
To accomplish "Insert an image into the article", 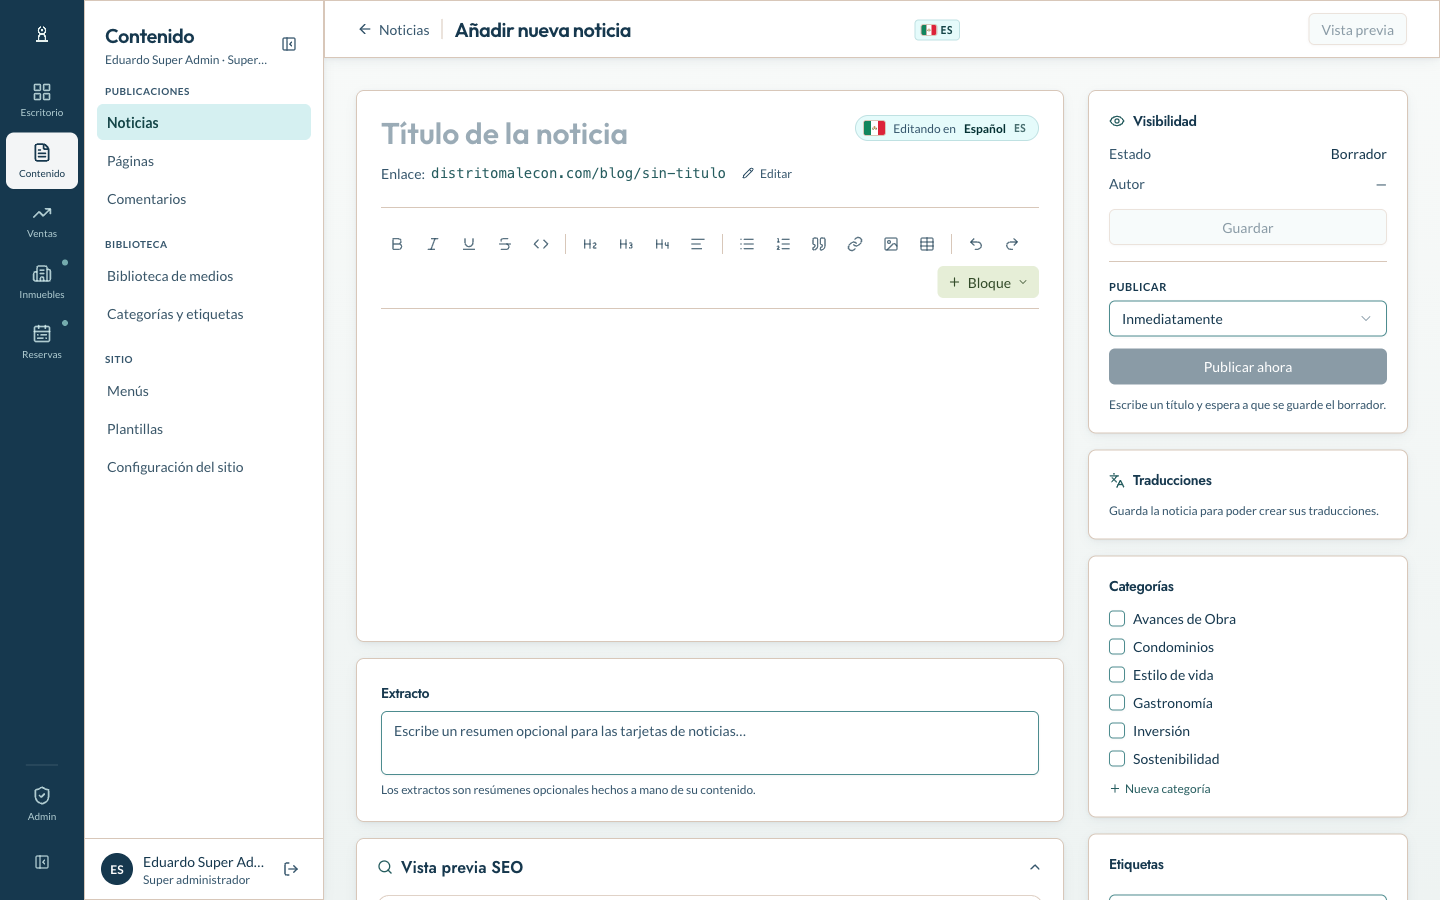I will pyautogui.click(x=891, y=244).
